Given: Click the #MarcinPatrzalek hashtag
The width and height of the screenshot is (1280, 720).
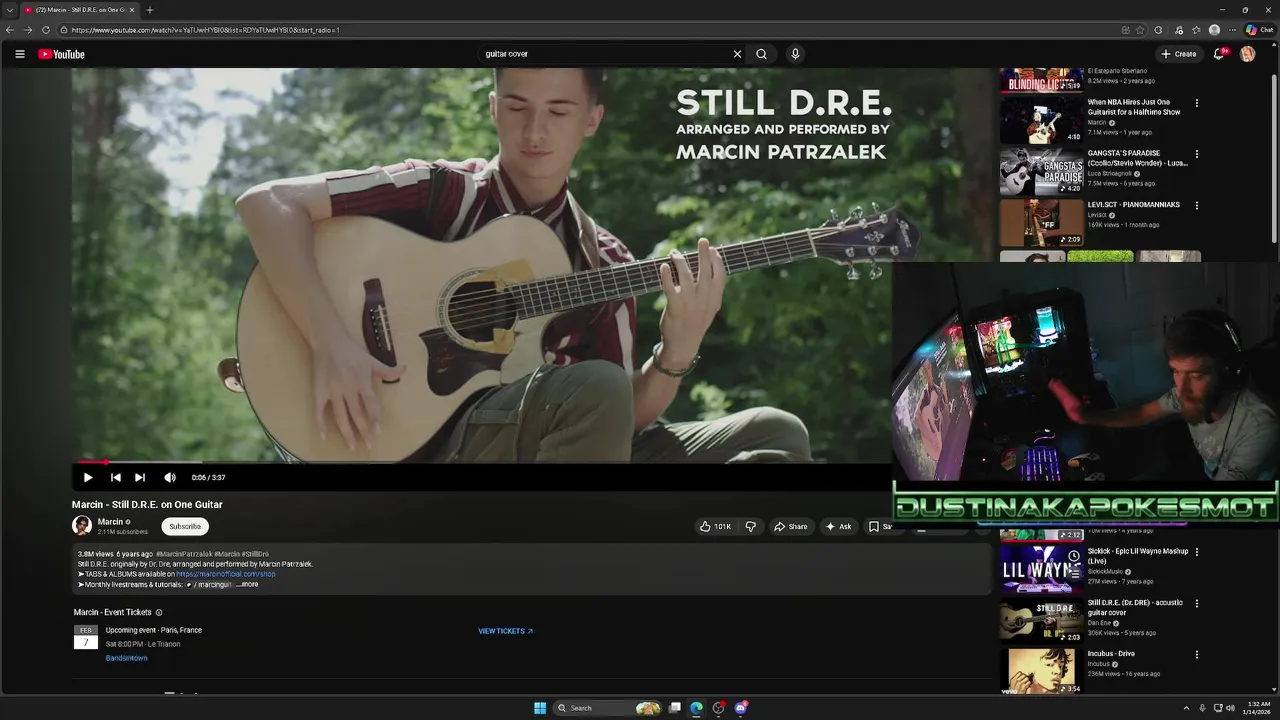Looking at the screenshot, I should point(184,553).
